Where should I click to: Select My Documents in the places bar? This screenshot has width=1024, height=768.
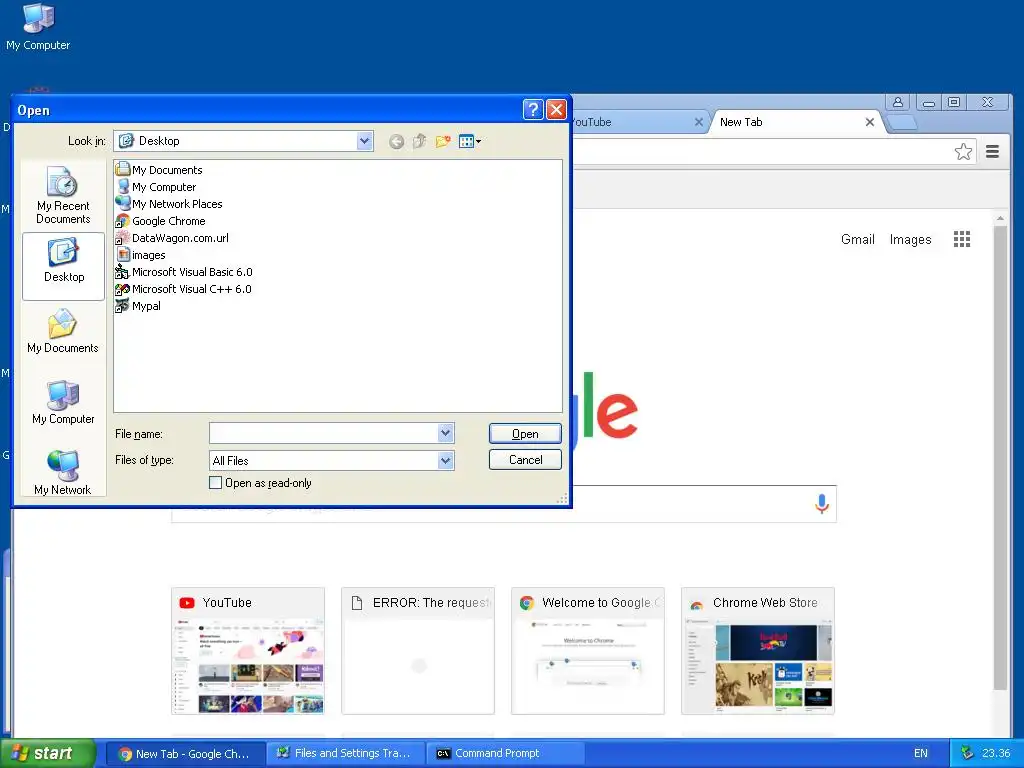click(63, 331)
